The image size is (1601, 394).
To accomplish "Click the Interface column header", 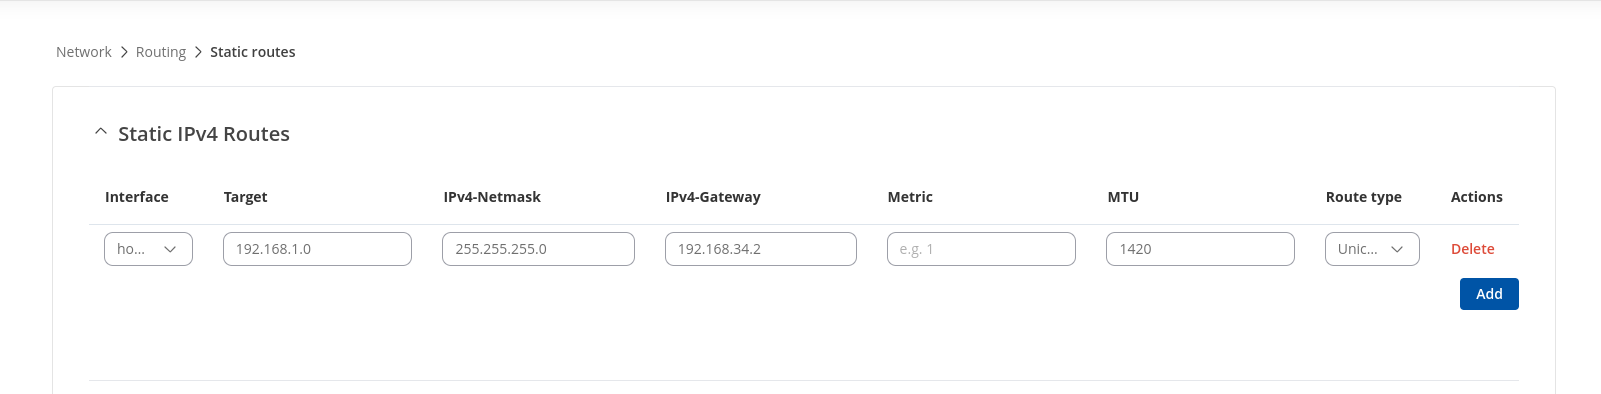I will (137, 197).
